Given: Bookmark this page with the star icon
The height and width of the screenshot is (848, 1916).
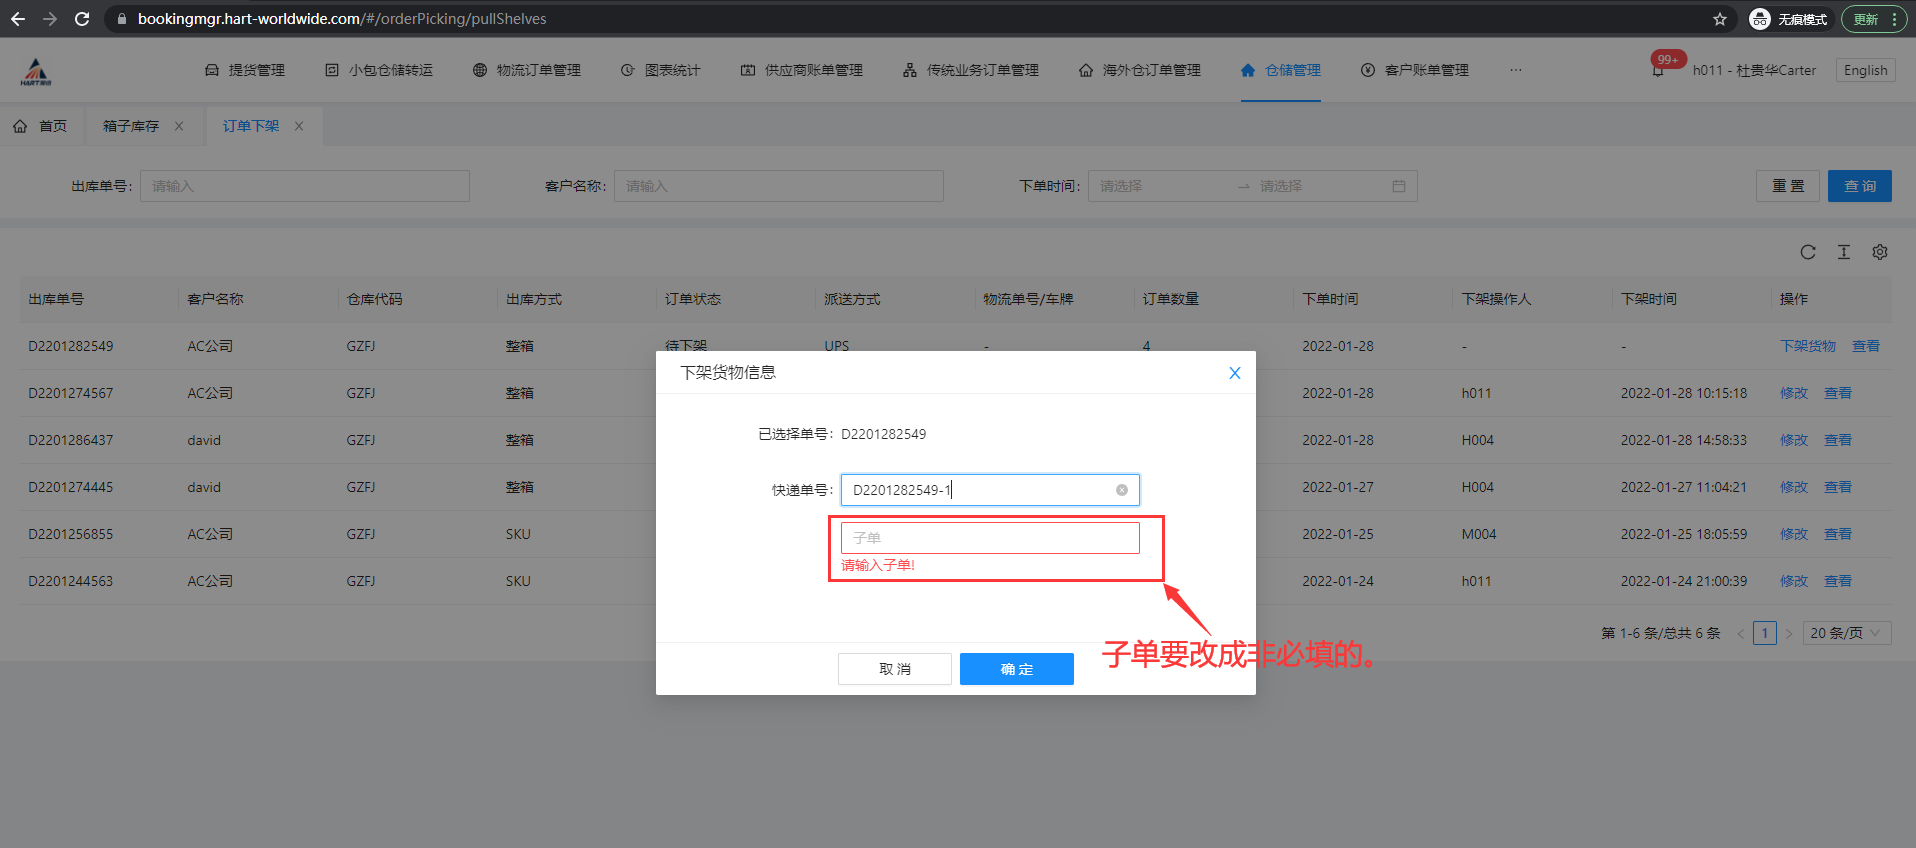Looking at the screenshot, I should pyautogui.click(x=1719, y=19).
